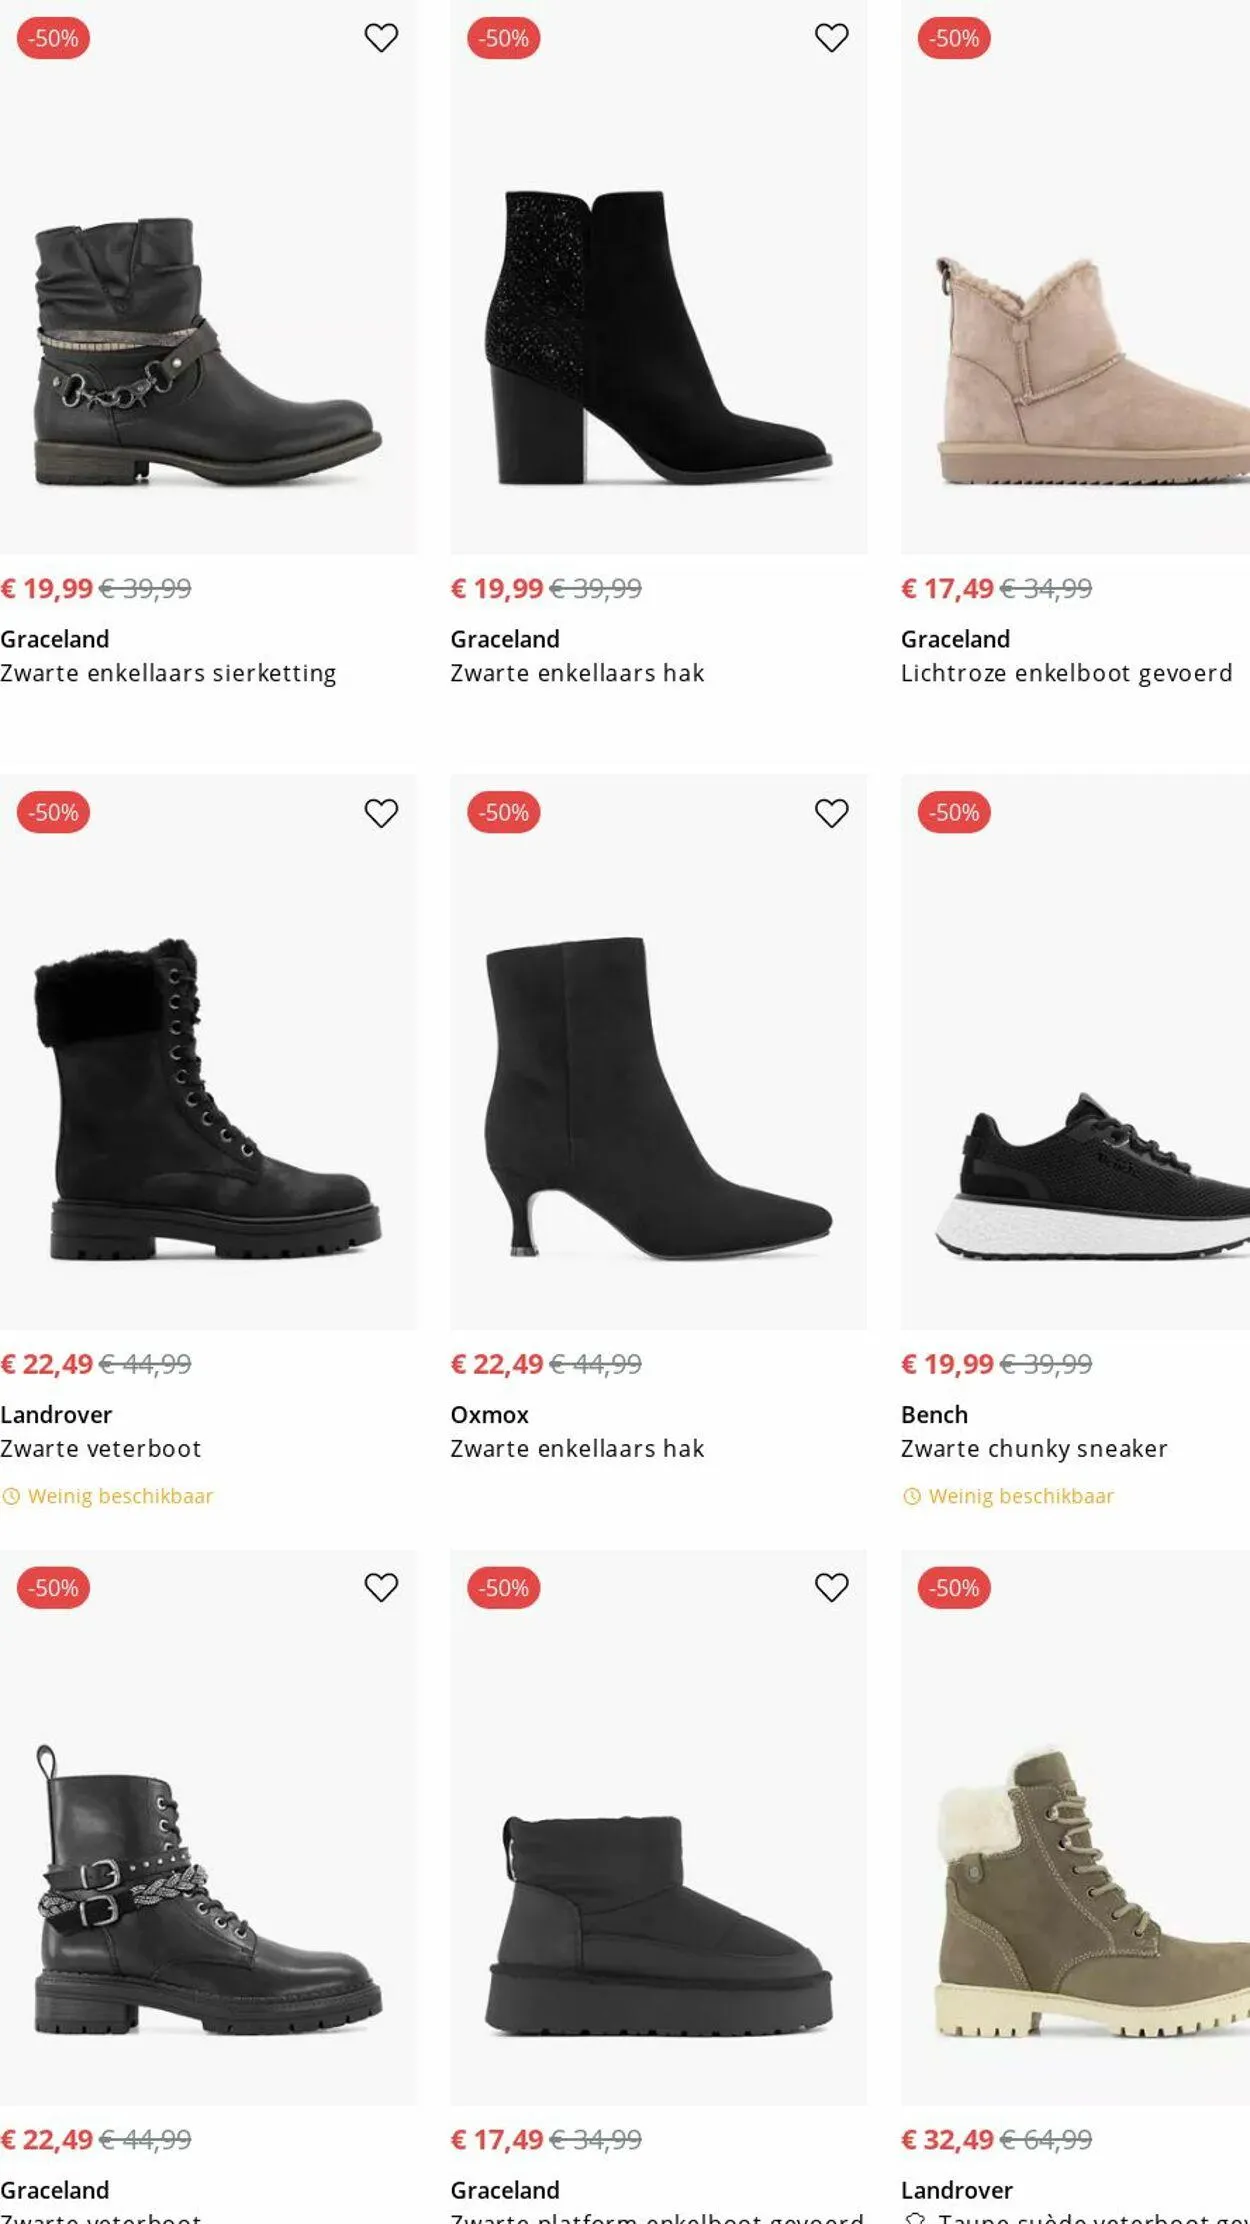Open 'Lichtroze enkelboot gevoerd' product title
Image resolution: width=1250 pixels, height=2224 pixels.
click(x=1066, y=673)
